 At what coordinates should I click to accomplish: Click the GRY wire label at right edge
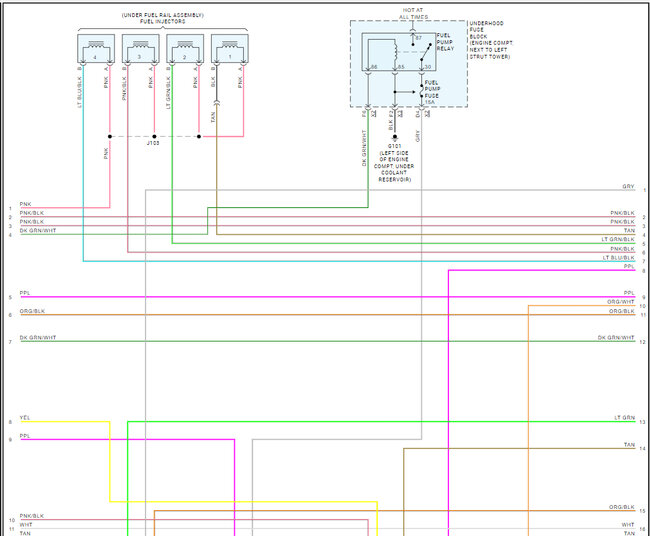point(628,186)
